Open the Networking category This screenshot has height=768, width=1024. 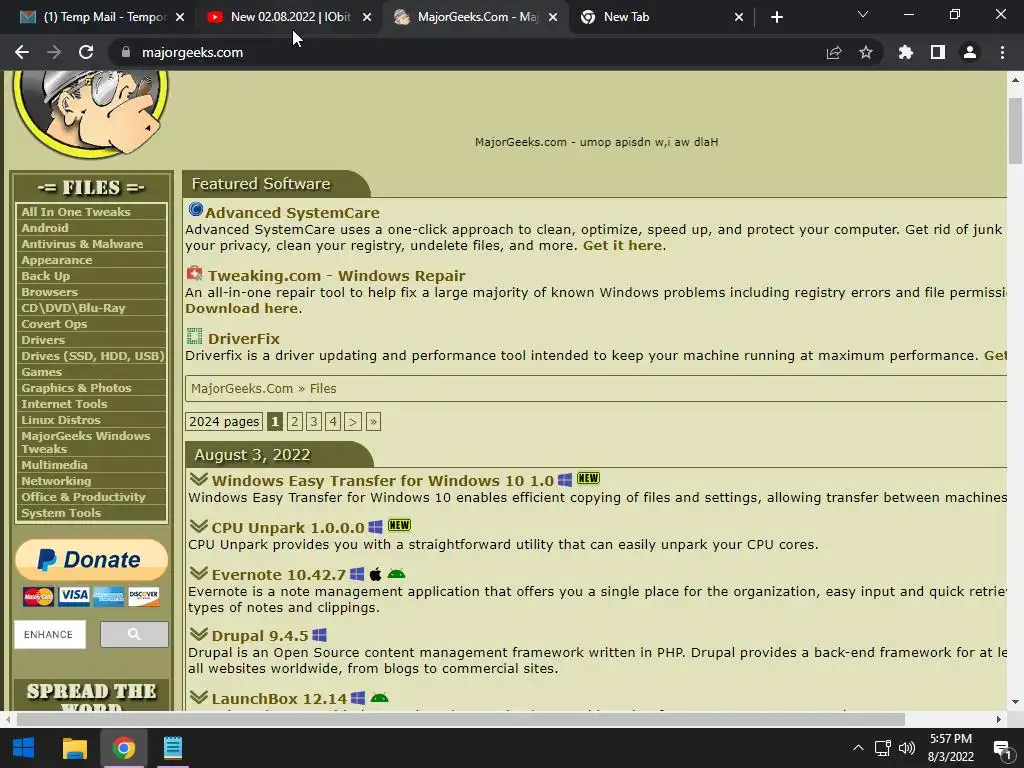(56, 481)
